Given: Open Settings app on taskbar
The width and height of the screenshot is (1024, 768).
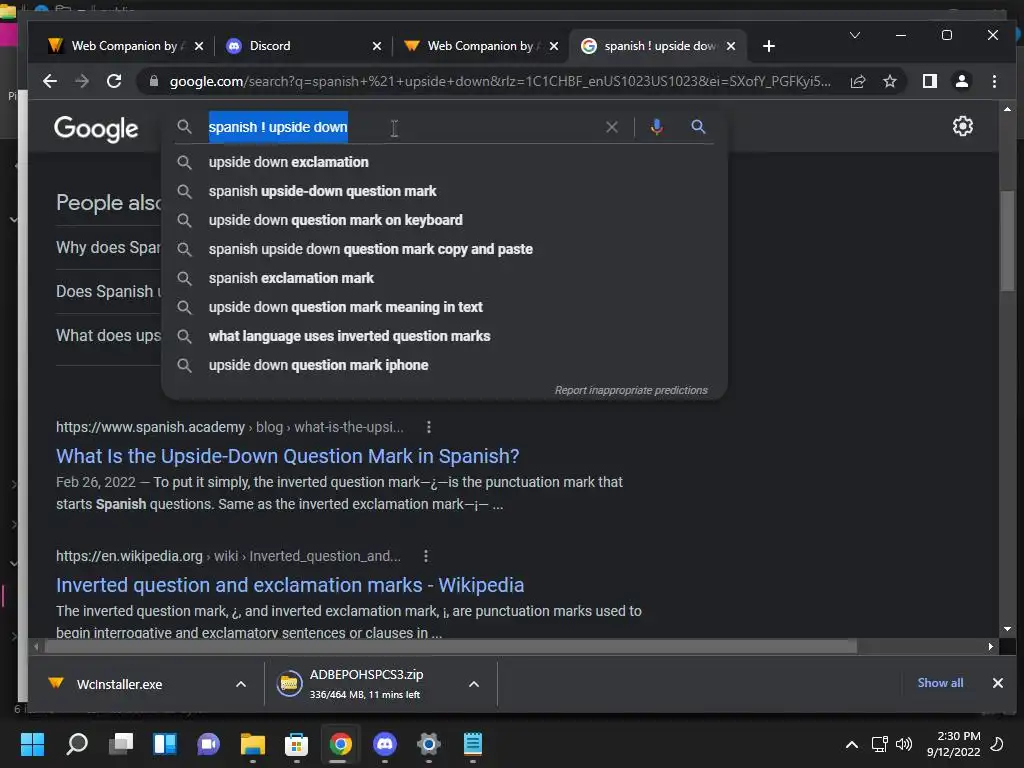Looking at the screenshot, I should 428,744.
